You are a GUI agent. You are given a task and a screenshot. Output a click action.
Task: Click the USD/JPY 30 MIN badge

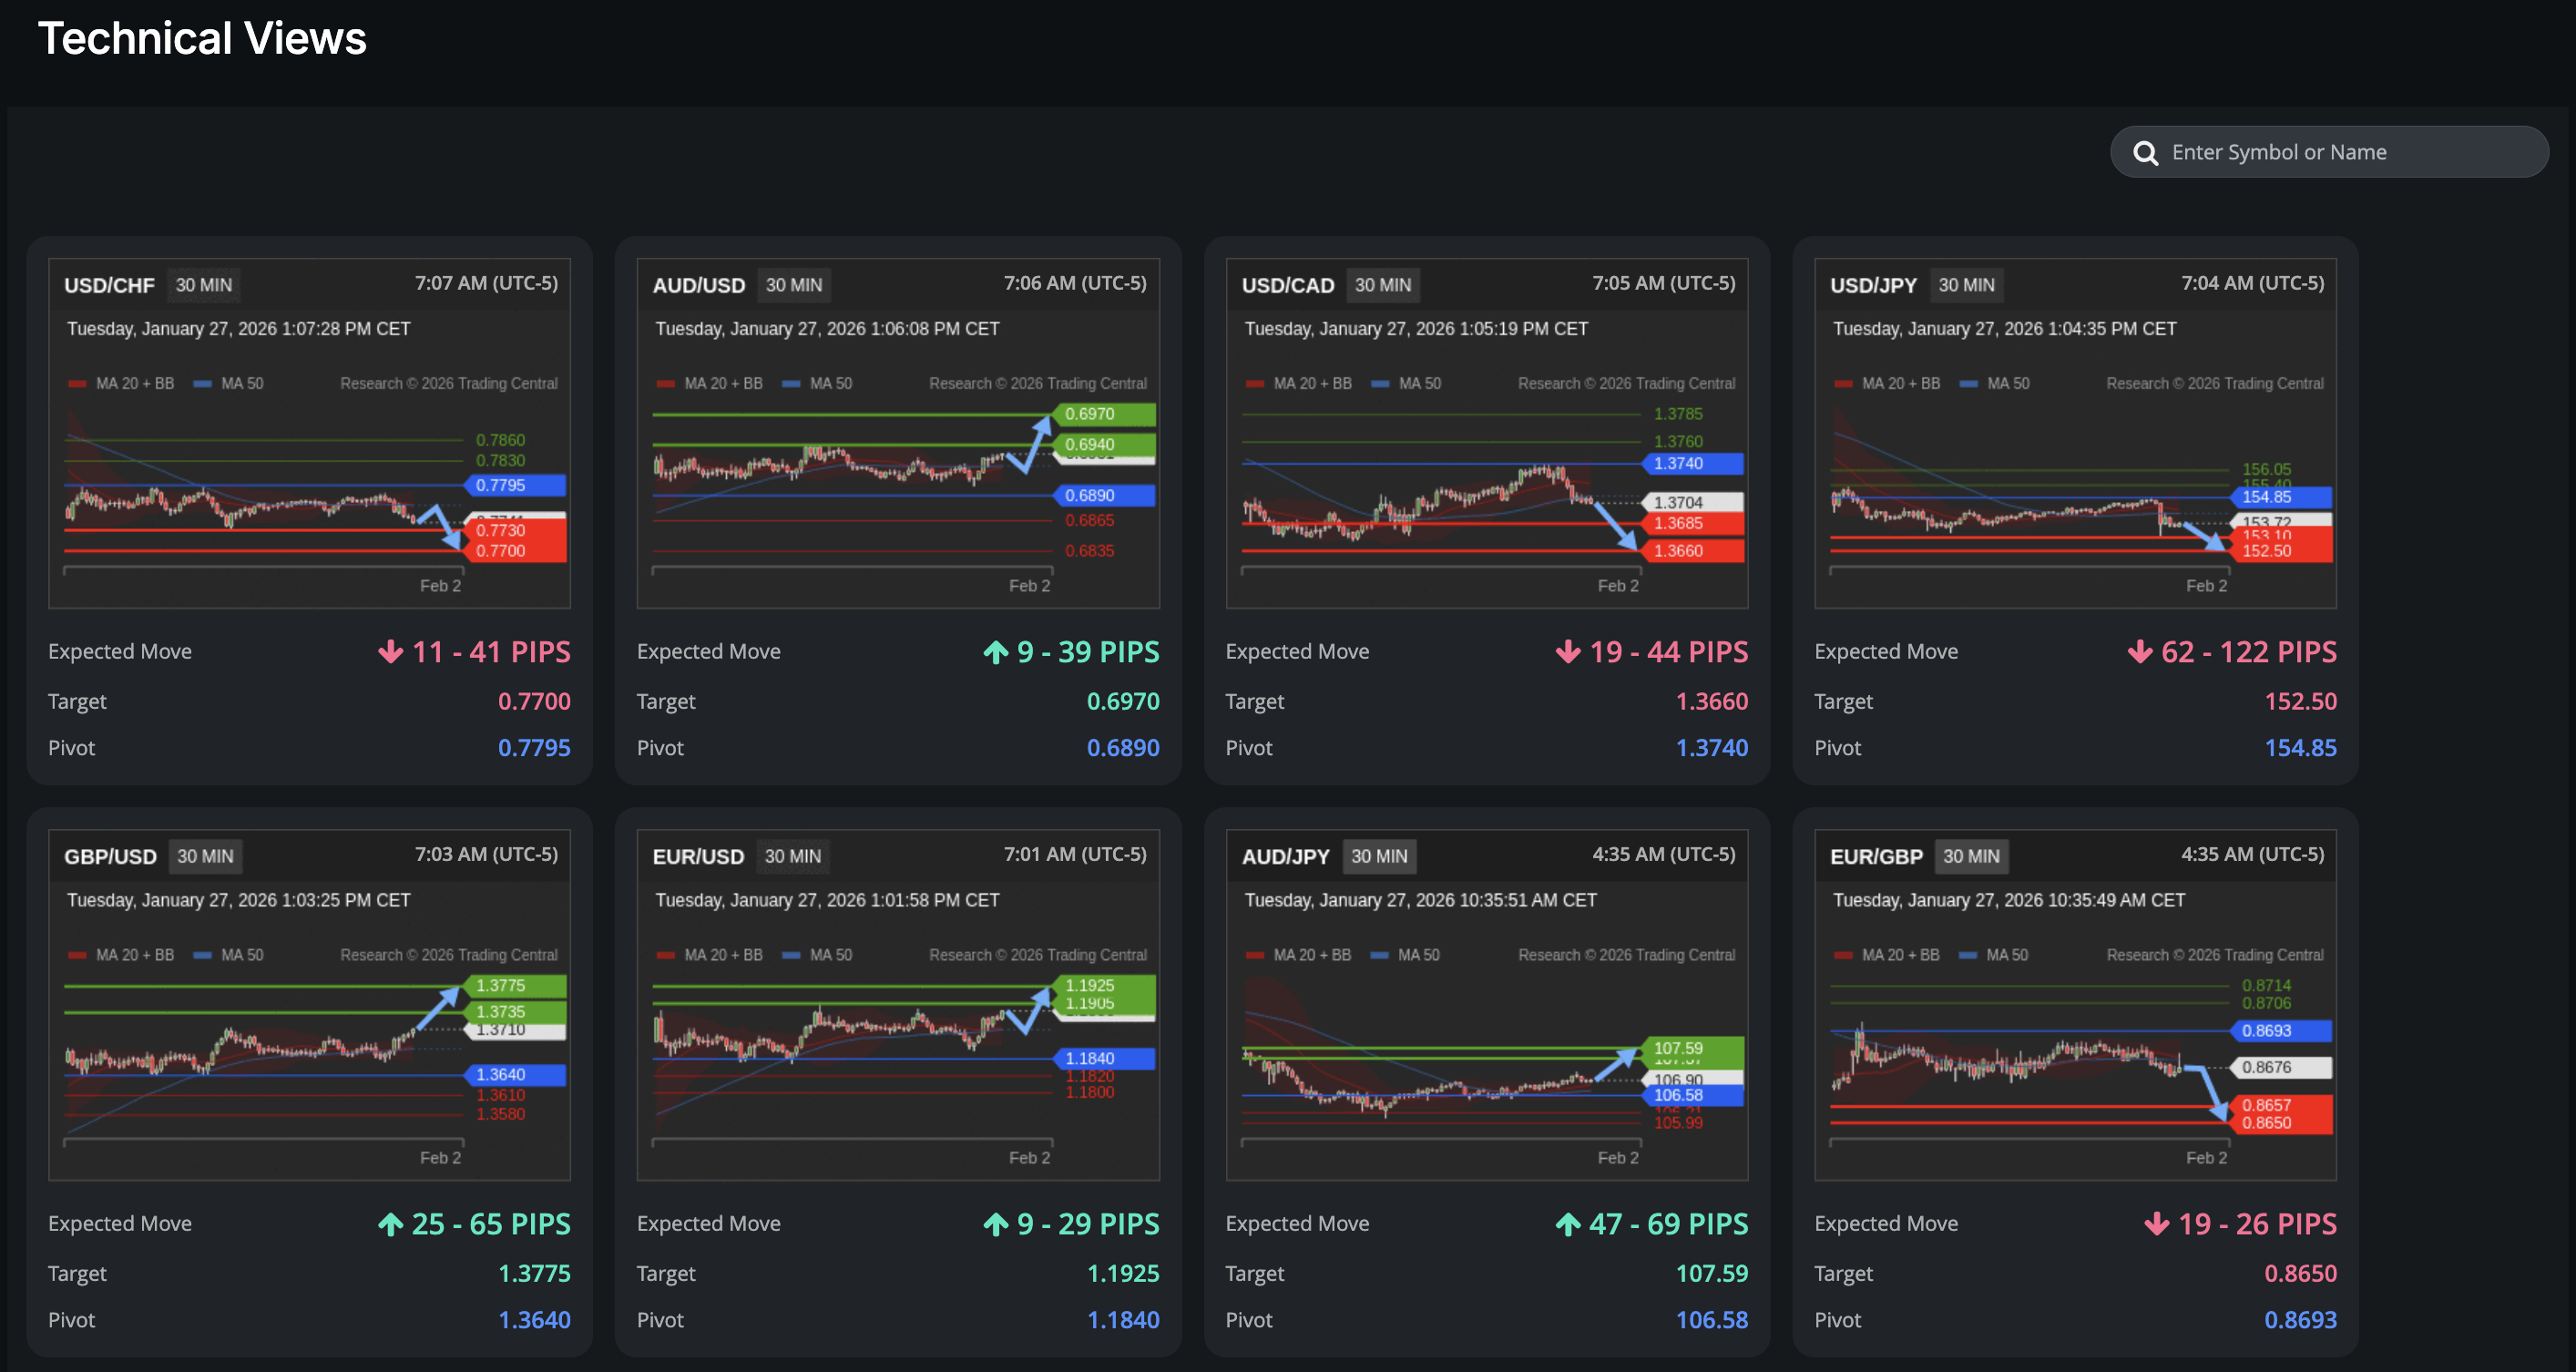click(1965, 285)
